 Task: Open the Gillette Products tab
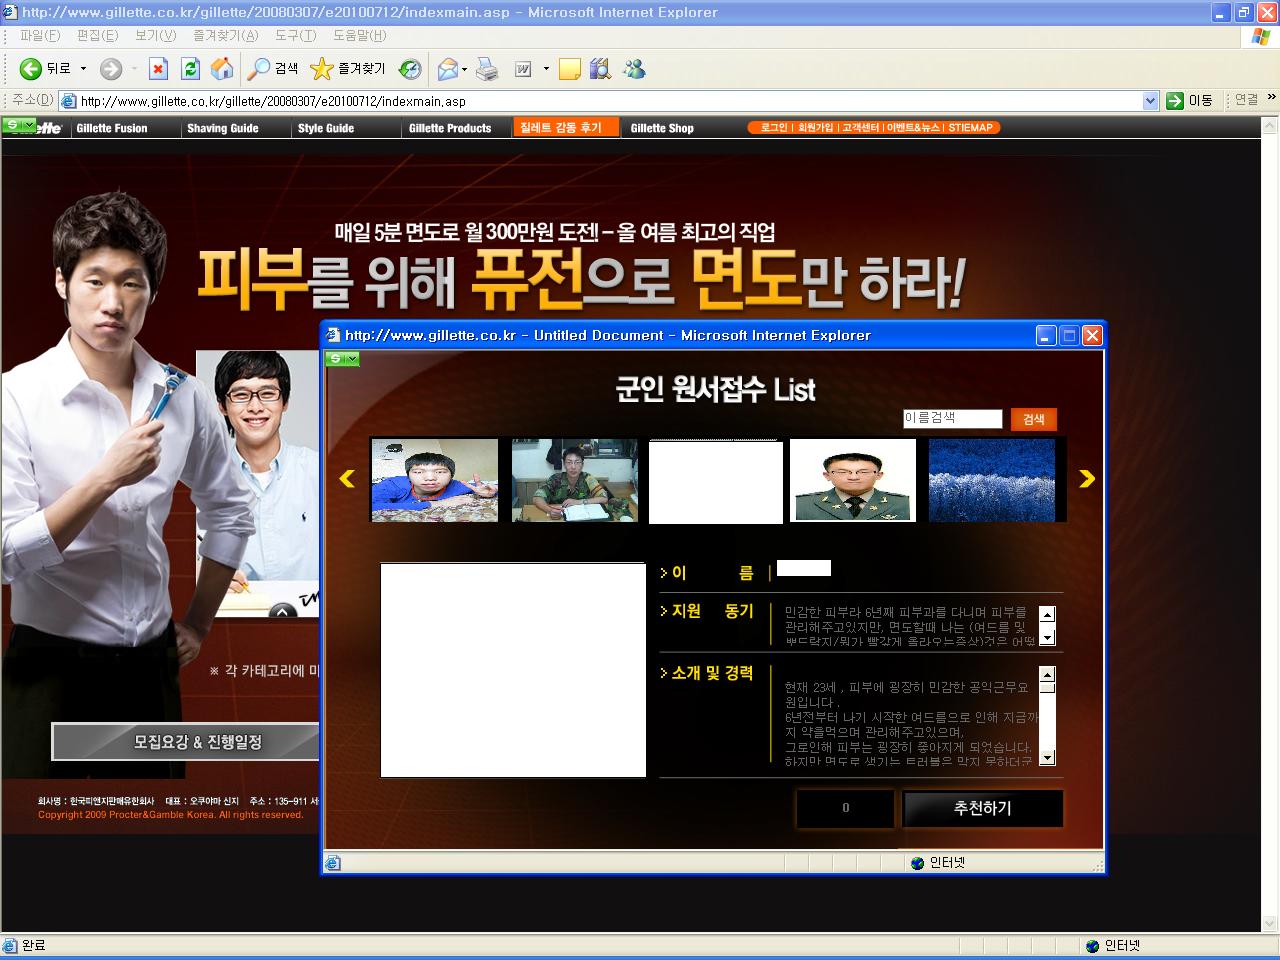point(450,128)
